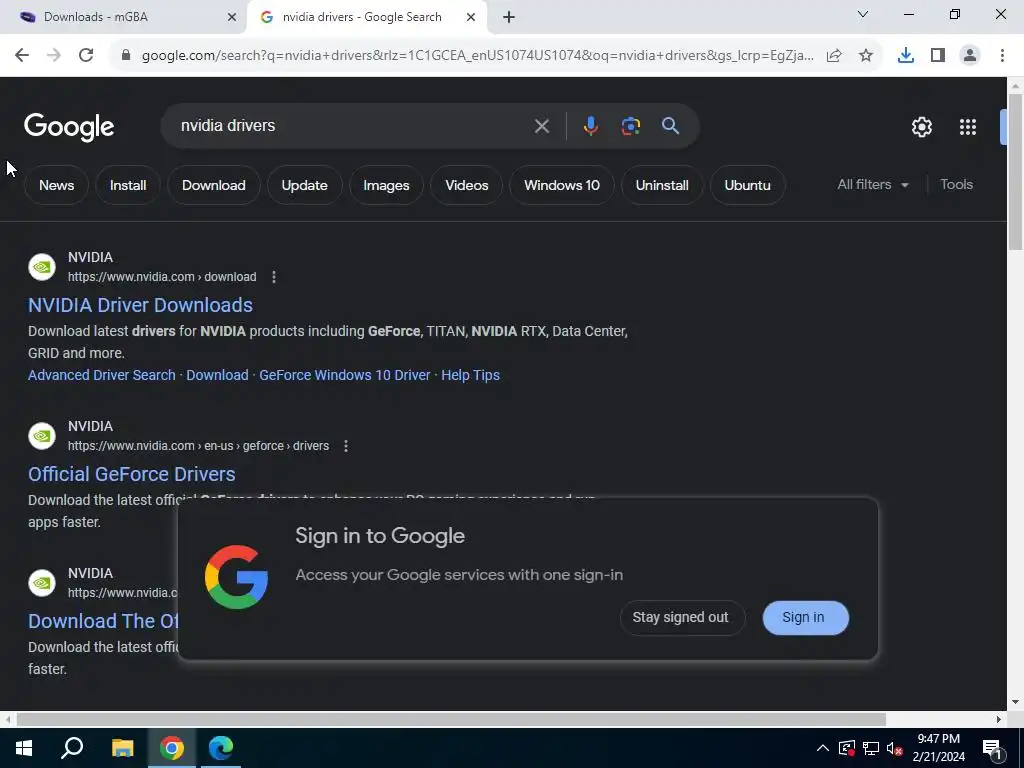Open the Tools option
The width and height of the screenshot is (1024, 768).
click(x=956, y=185)
